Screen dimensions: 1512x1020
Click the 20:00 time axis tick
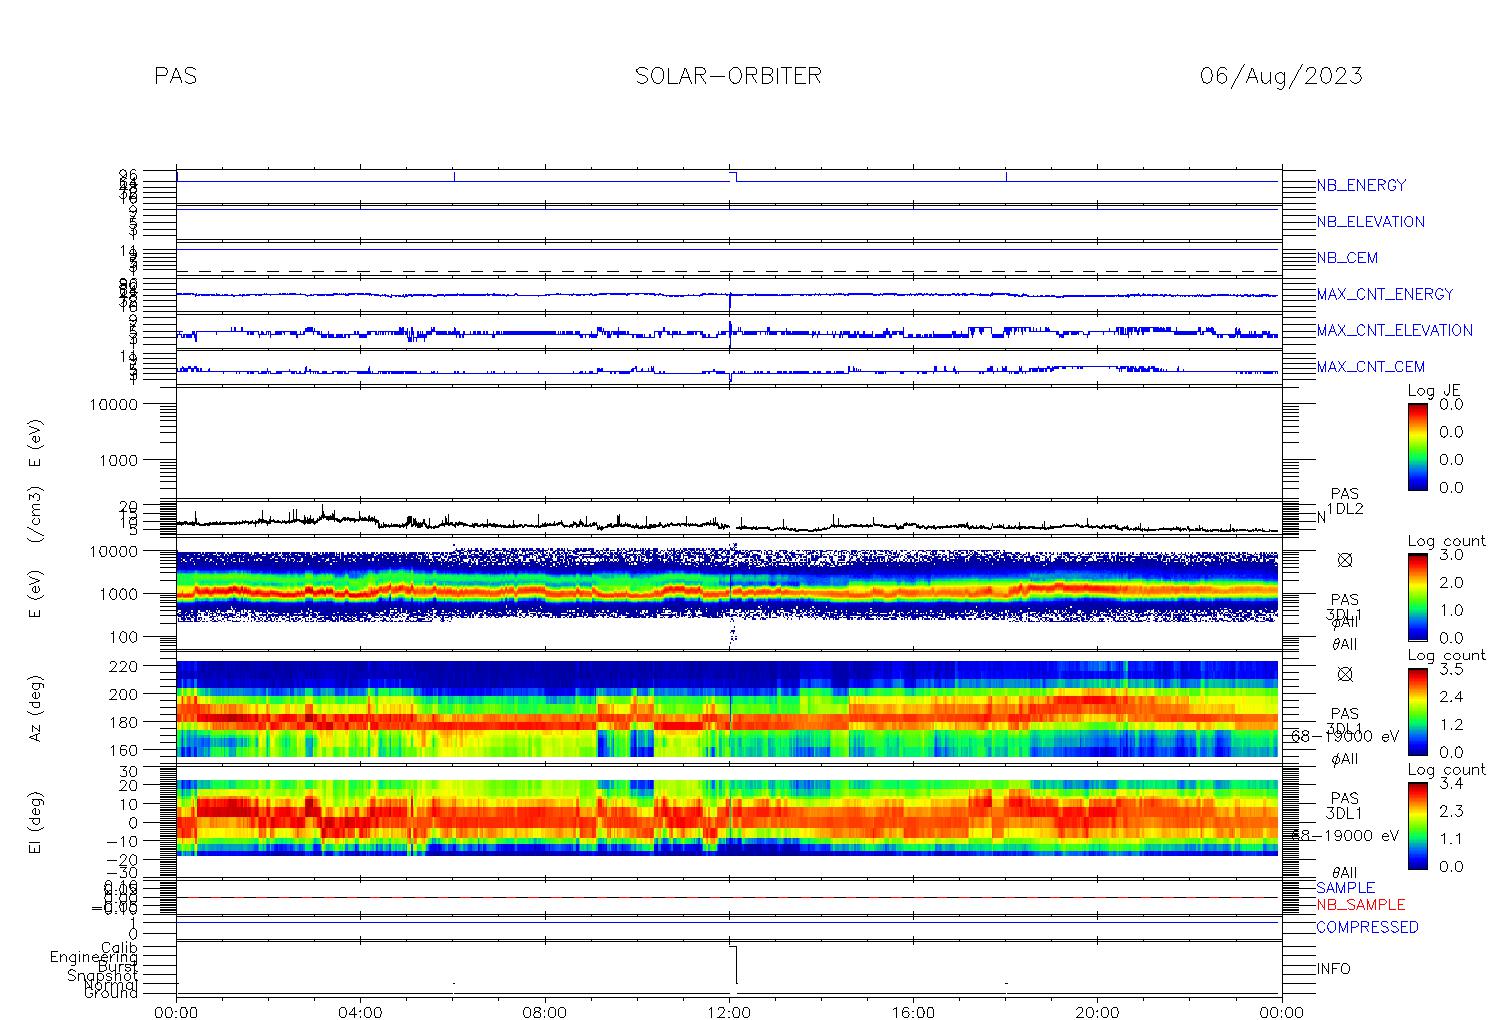pos(1097,1012)
